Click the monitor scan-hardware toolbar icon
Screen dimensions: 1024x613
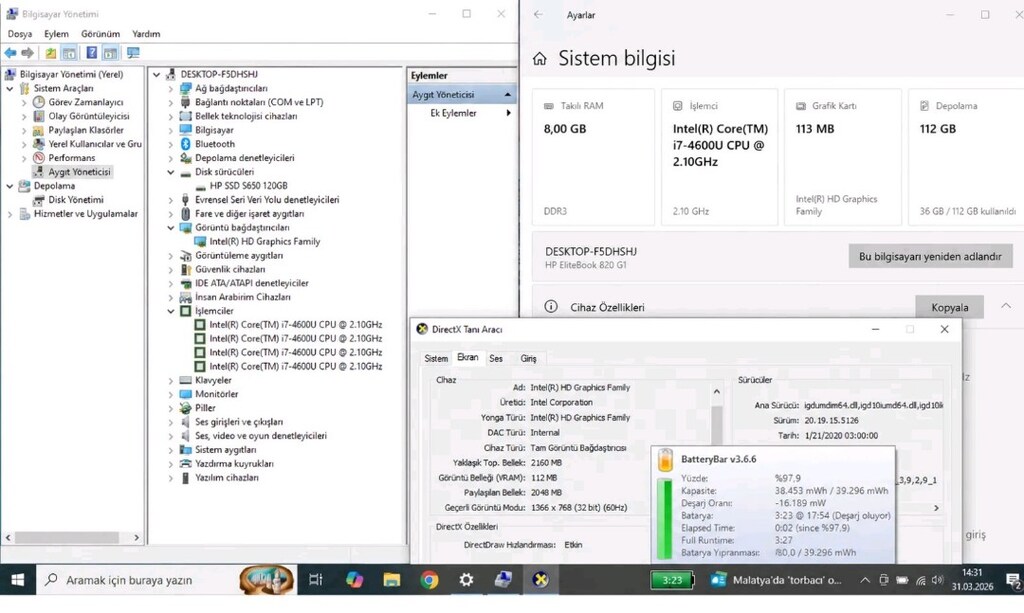point(133,53)
